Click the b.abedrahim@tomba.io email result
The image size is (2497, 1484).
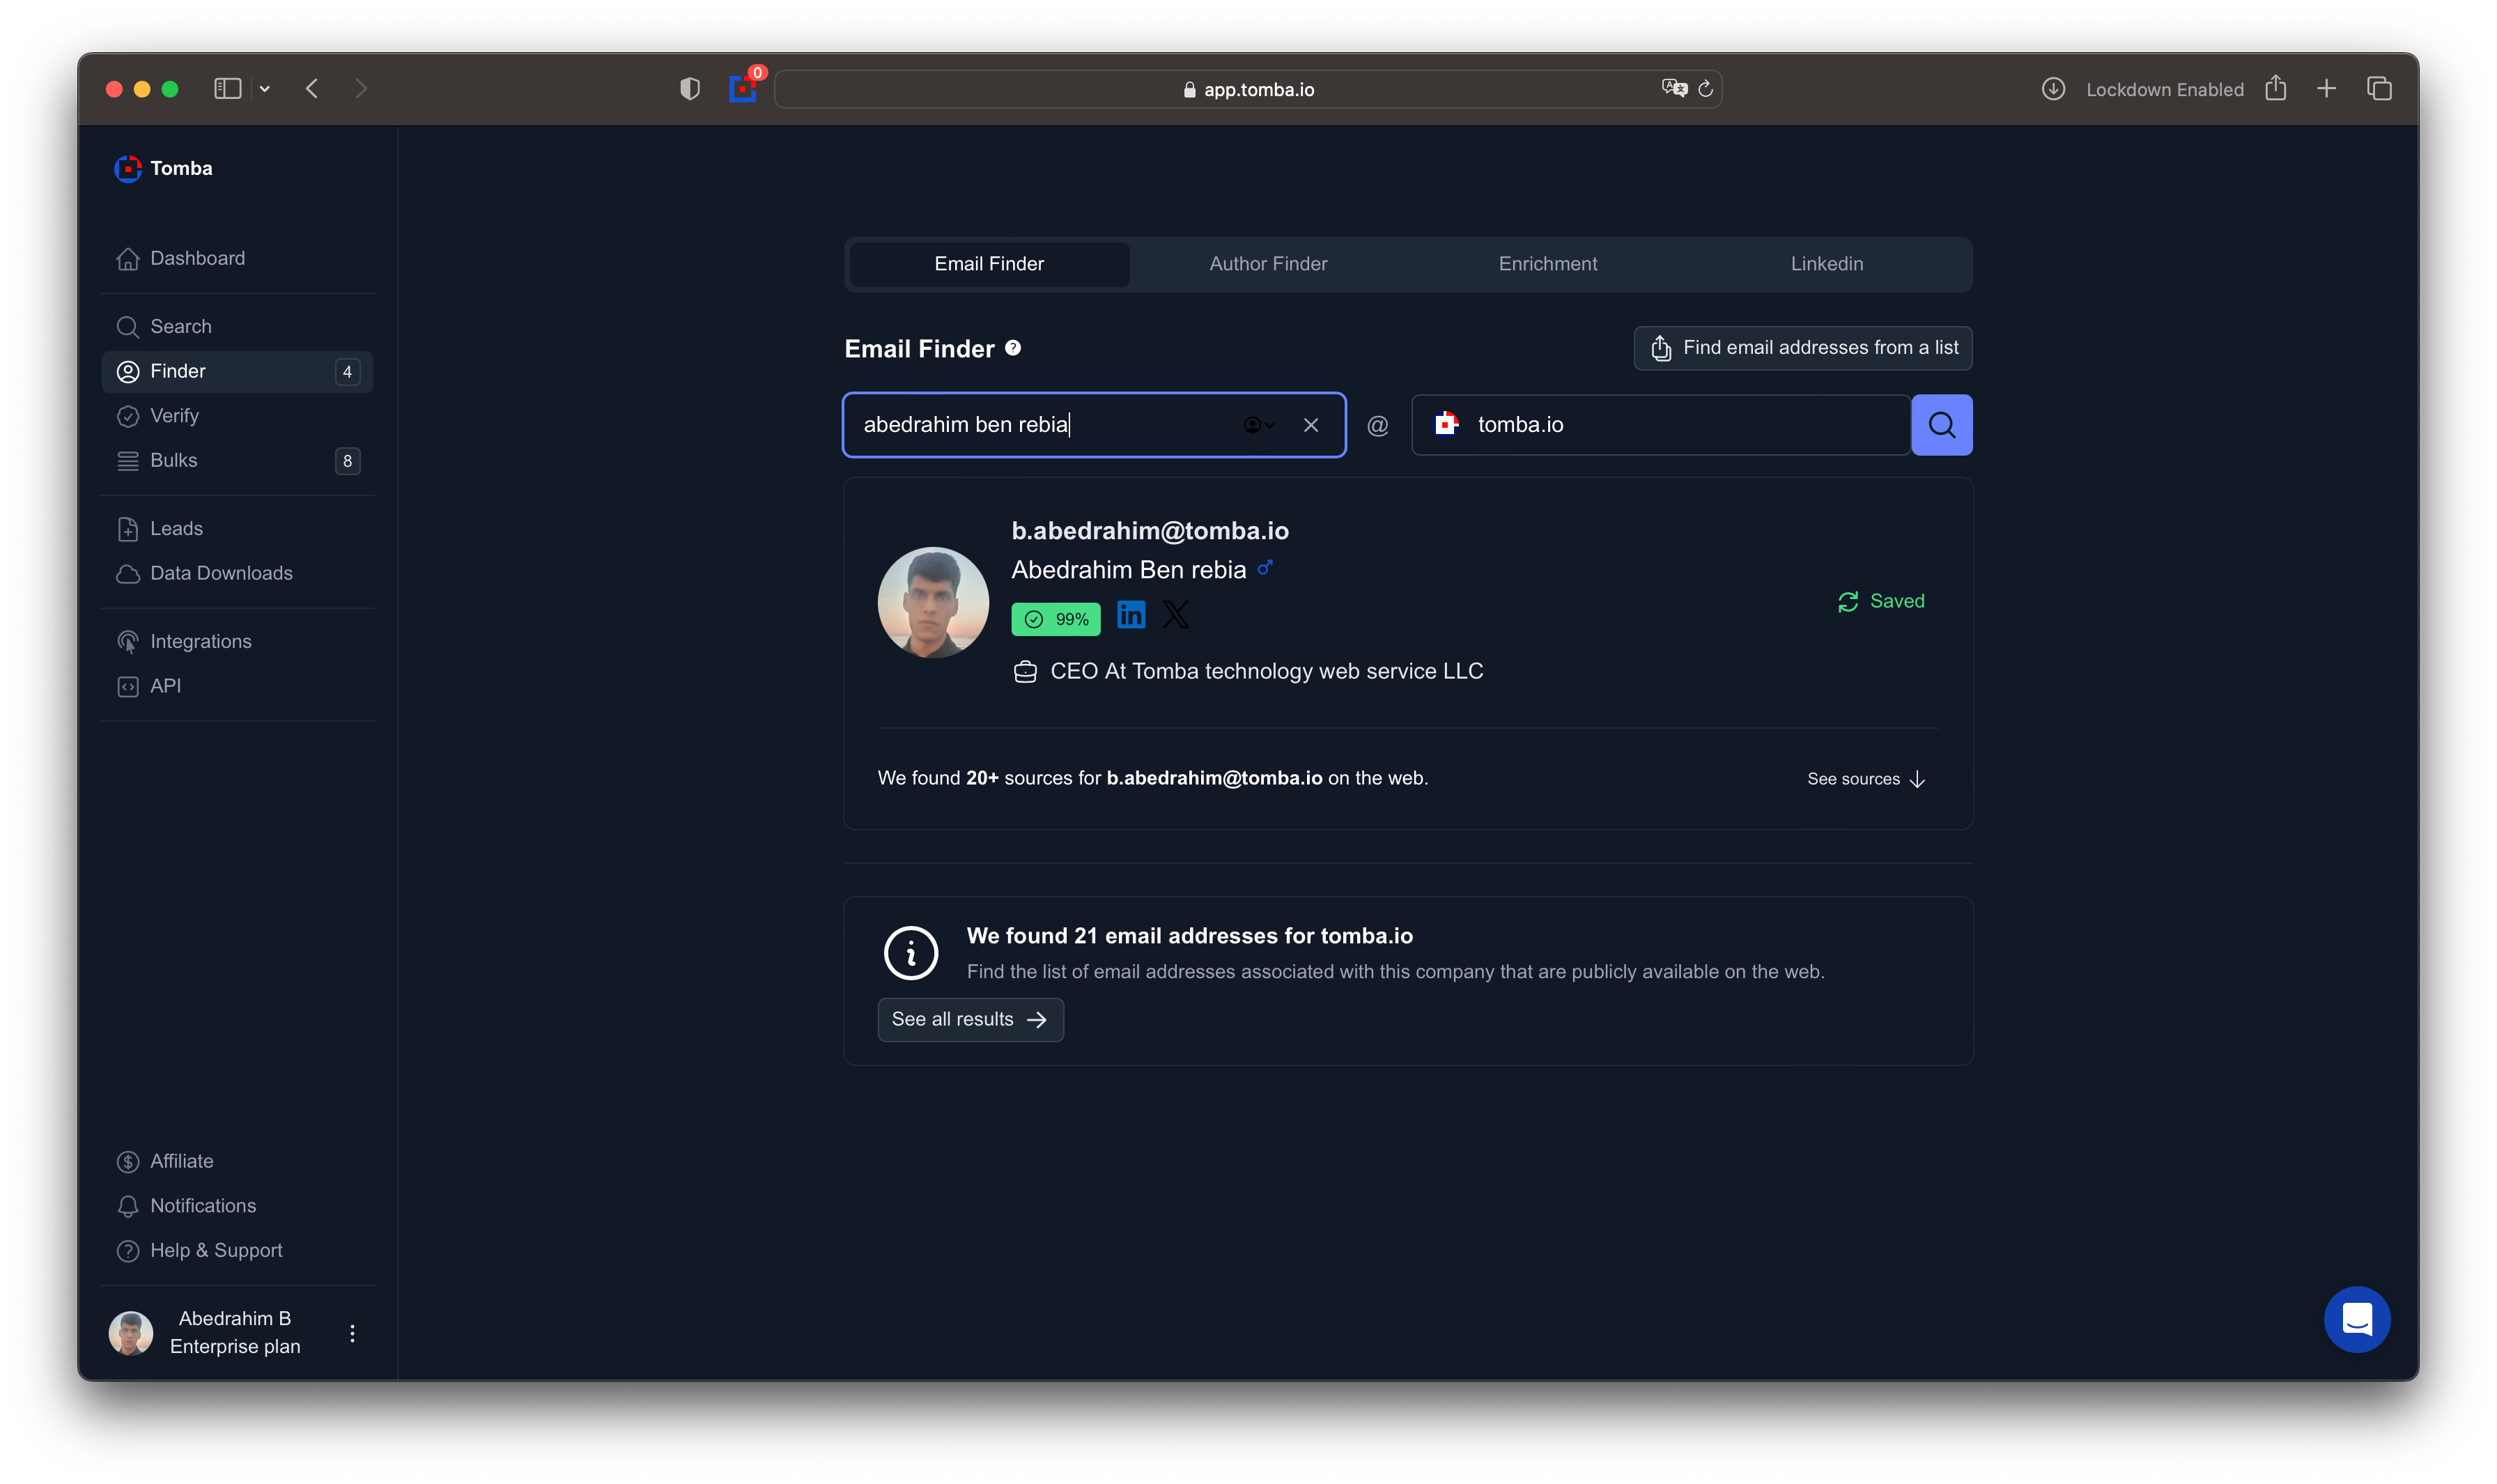1149,531
